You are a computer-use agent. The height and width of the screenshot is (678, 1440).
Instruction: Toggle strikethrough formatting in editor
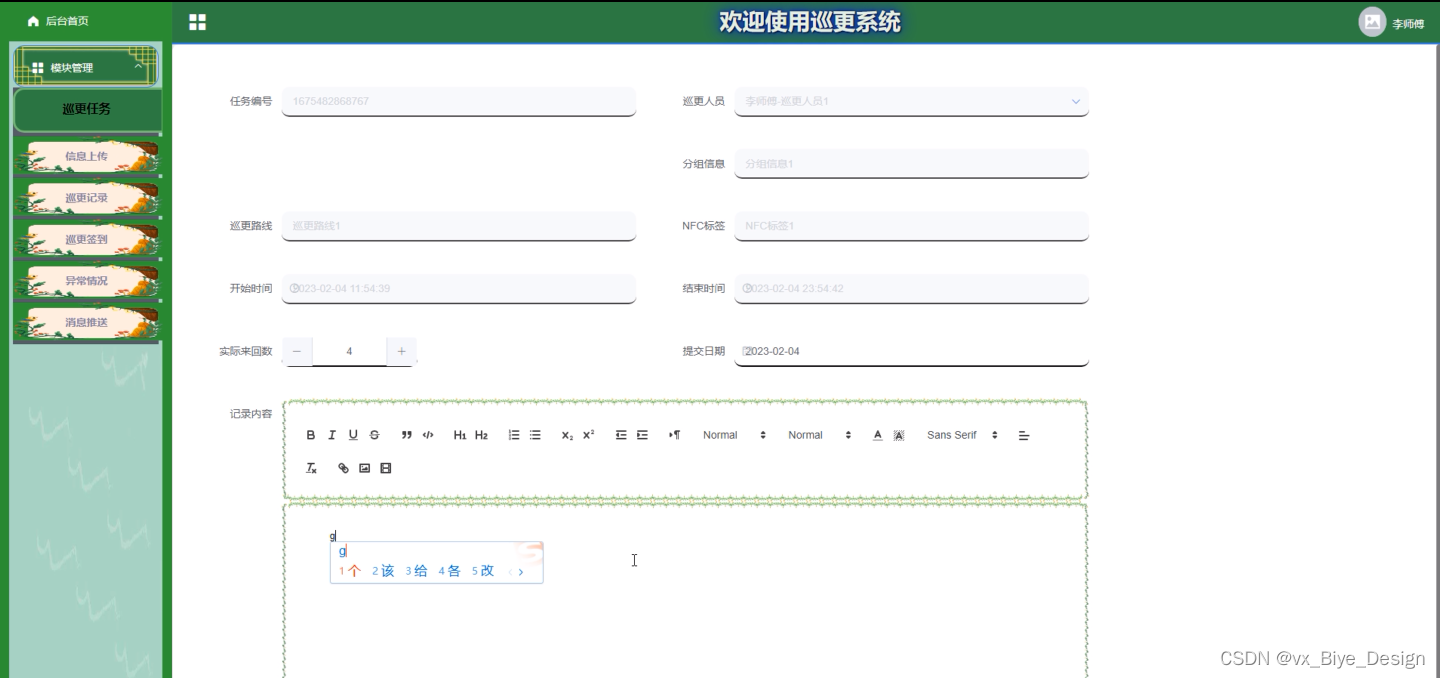(x=375, y=435)
